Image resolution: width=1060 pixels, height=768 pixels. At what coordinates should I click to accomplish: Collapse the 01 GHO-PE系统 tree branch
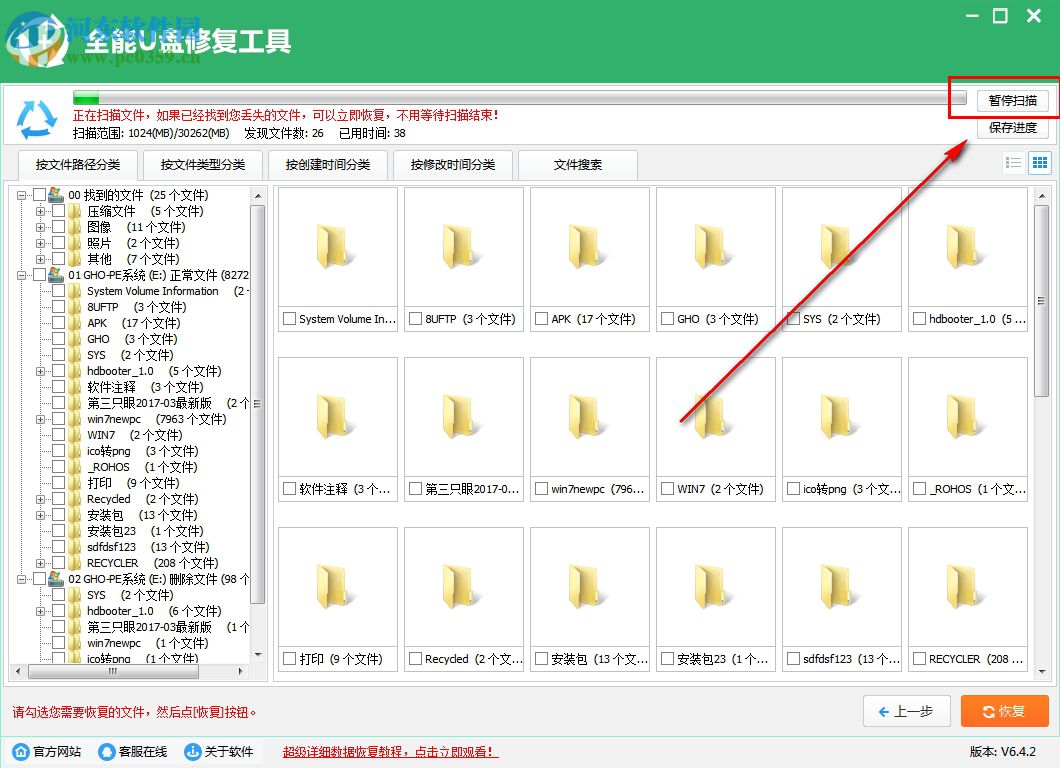tap(20, 275)
